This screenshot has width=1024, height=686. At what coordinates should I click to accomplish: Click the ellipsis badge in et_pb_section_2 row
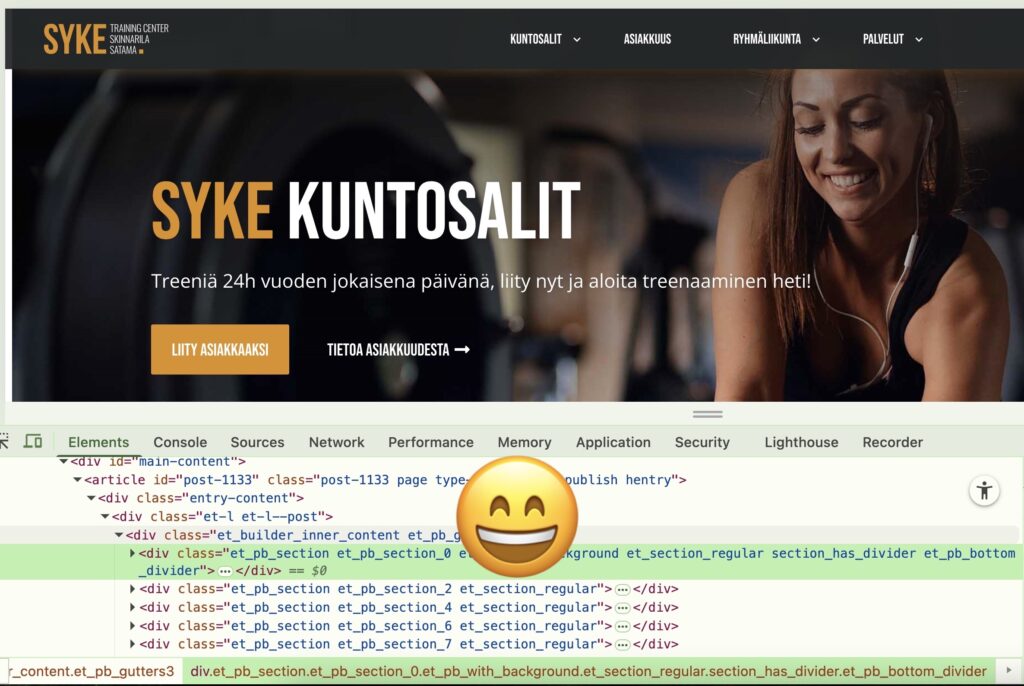coord(622,589)
